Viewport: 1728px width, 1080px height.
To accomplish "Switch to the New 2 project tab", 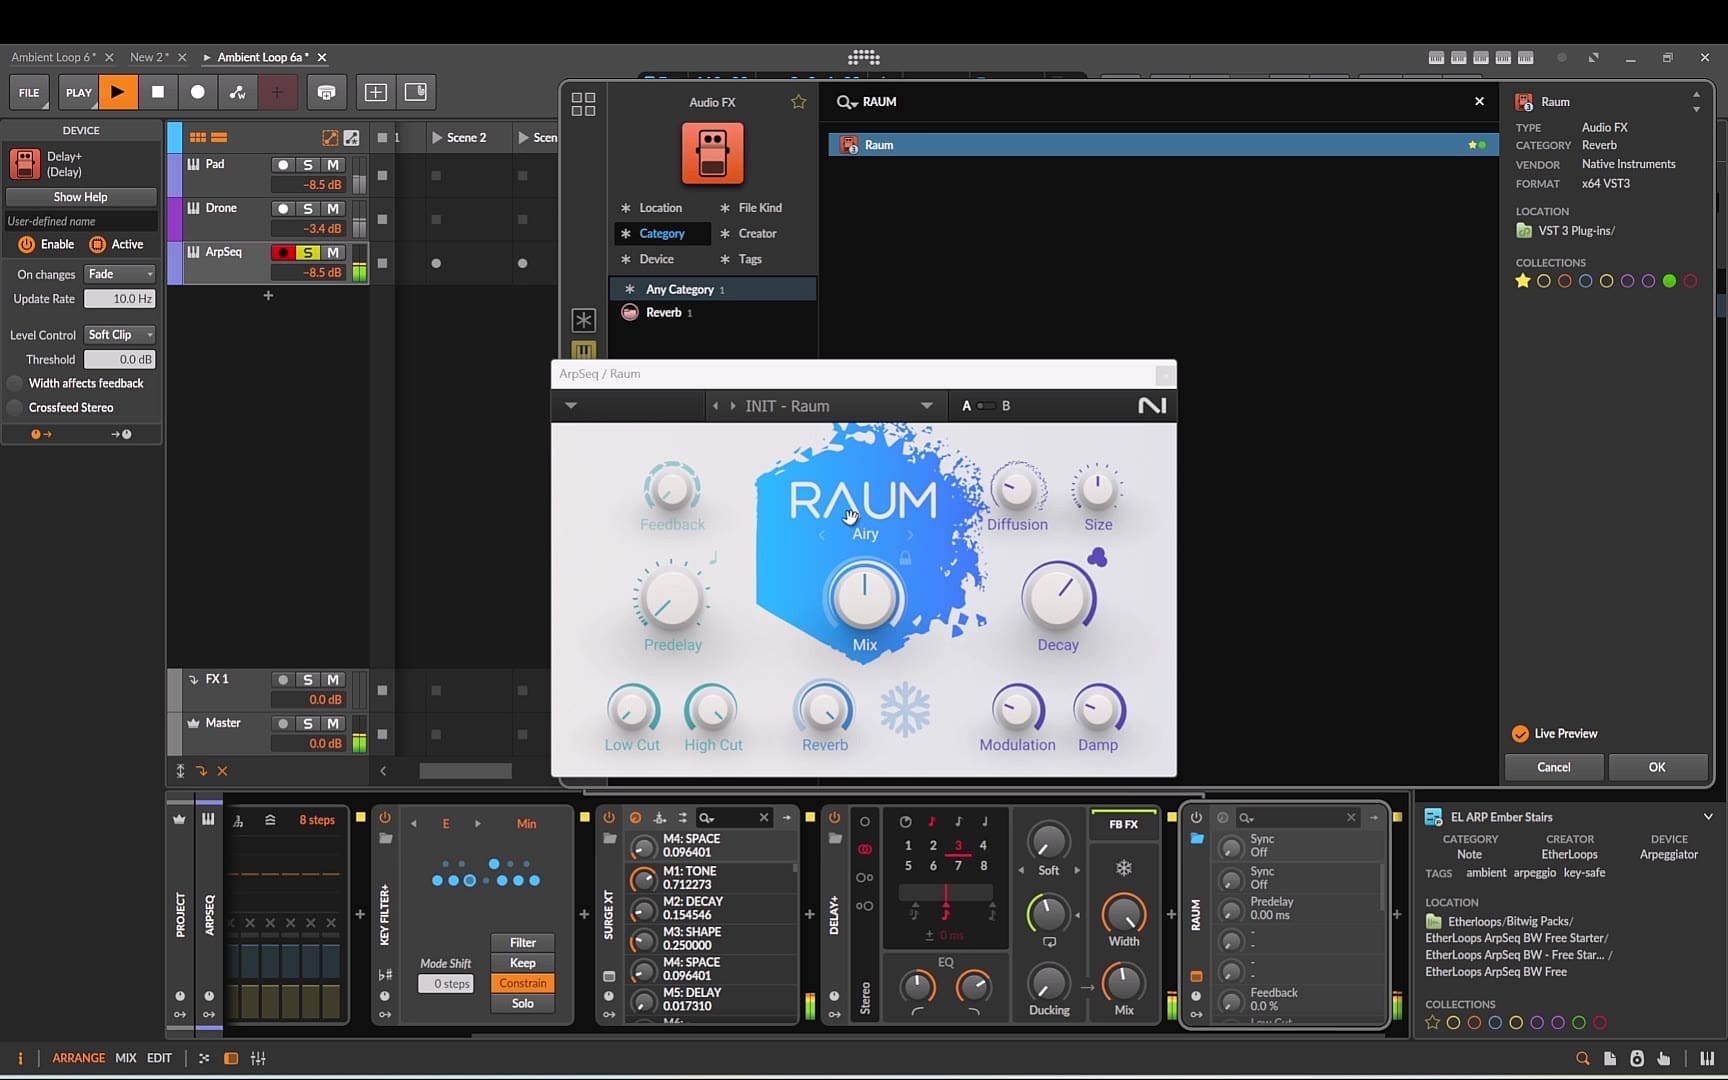I will click(149, 57).
